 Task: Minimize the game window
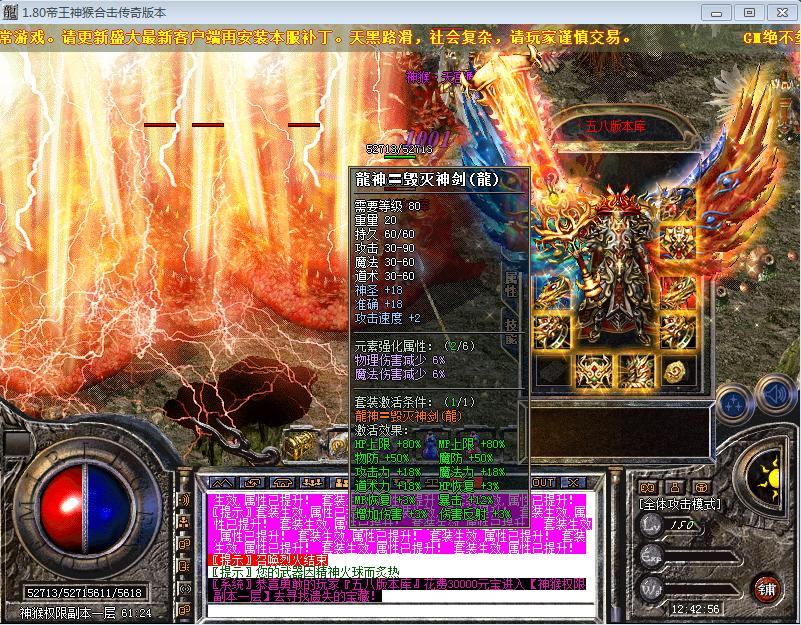[716, 12]
